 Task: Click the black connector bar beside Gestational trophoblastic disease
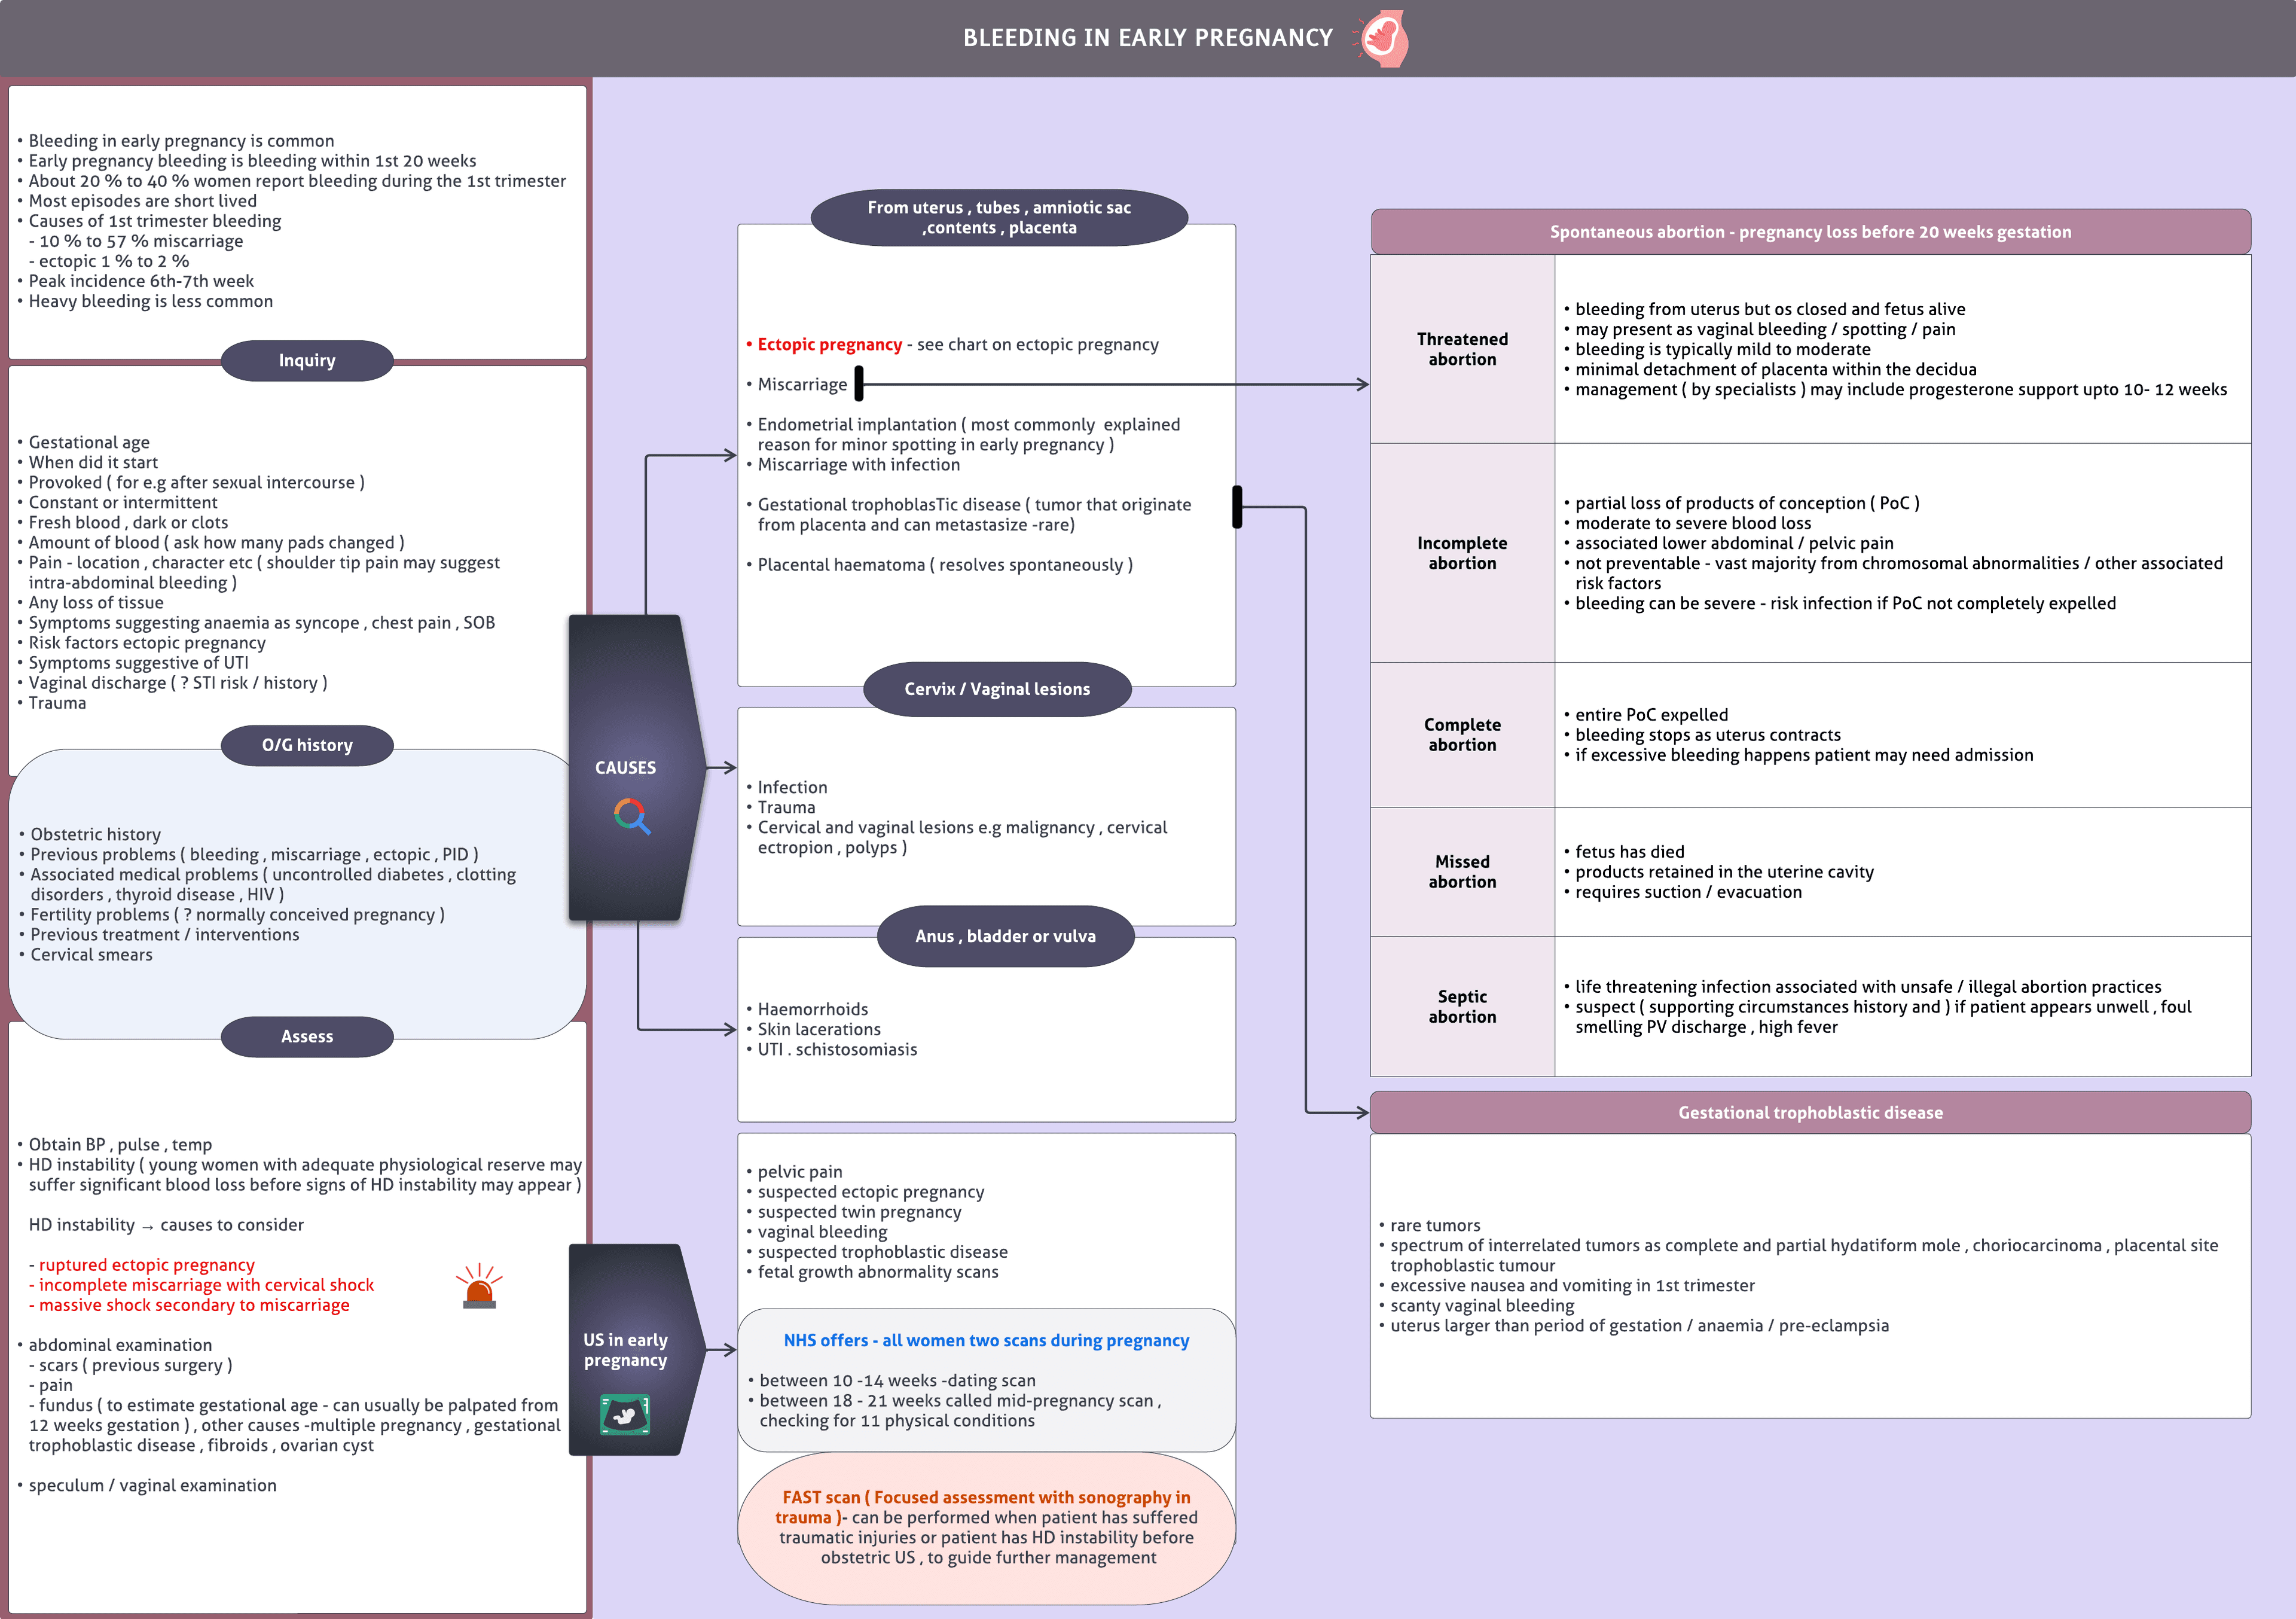1237,507
